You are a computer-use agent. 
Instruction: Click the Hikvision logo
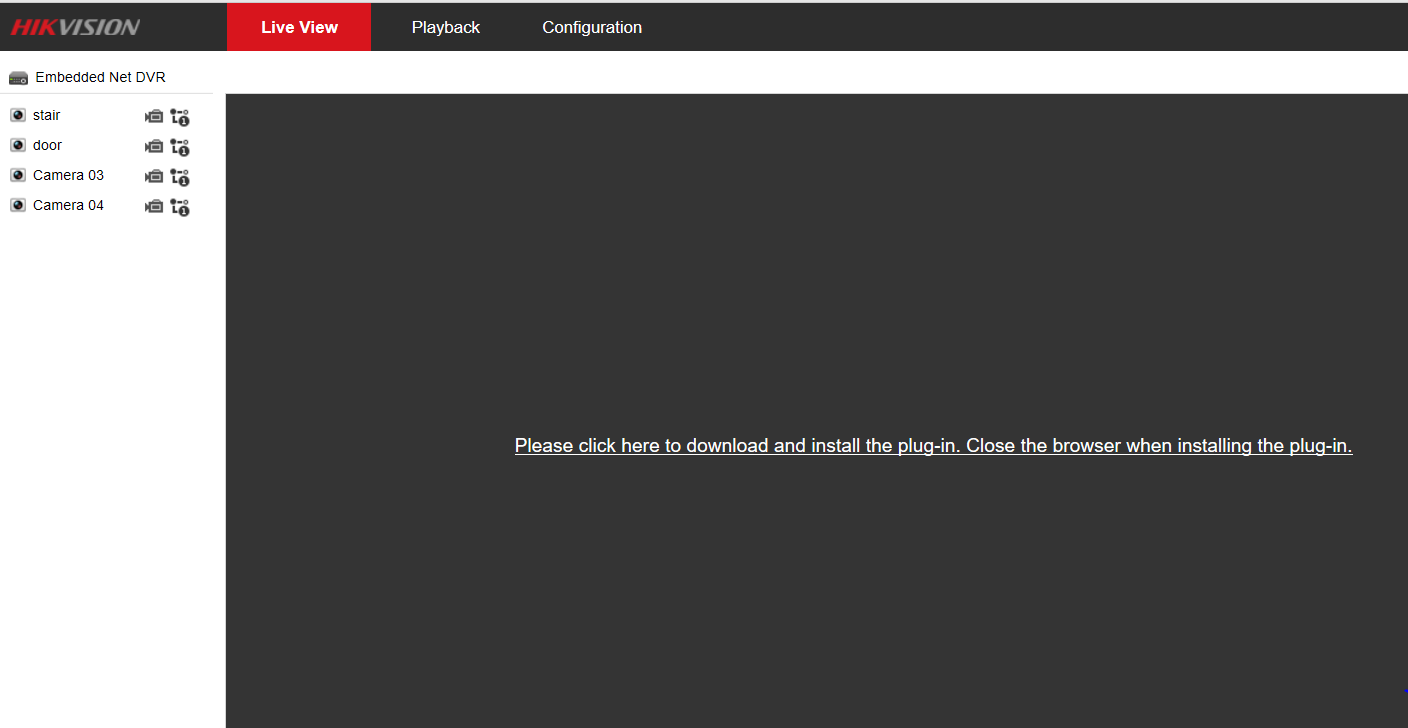point(76,27)
